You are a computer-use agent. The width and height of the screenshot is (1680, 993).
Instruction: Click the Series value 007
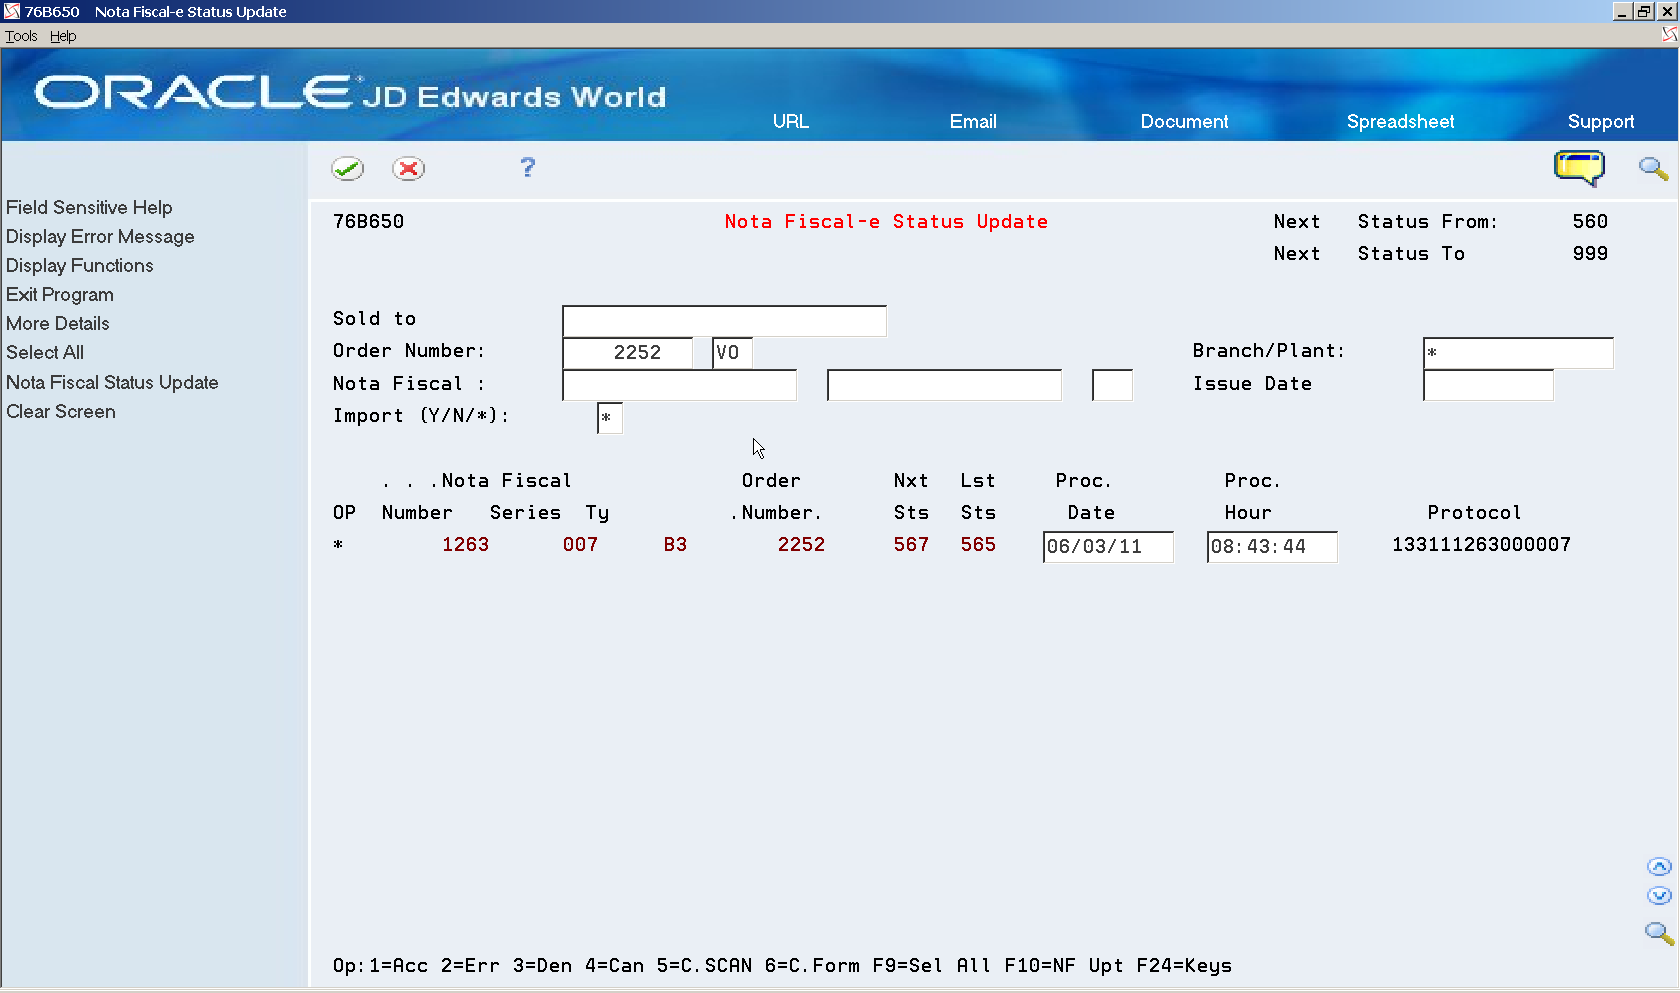click(x=580, y=545)
